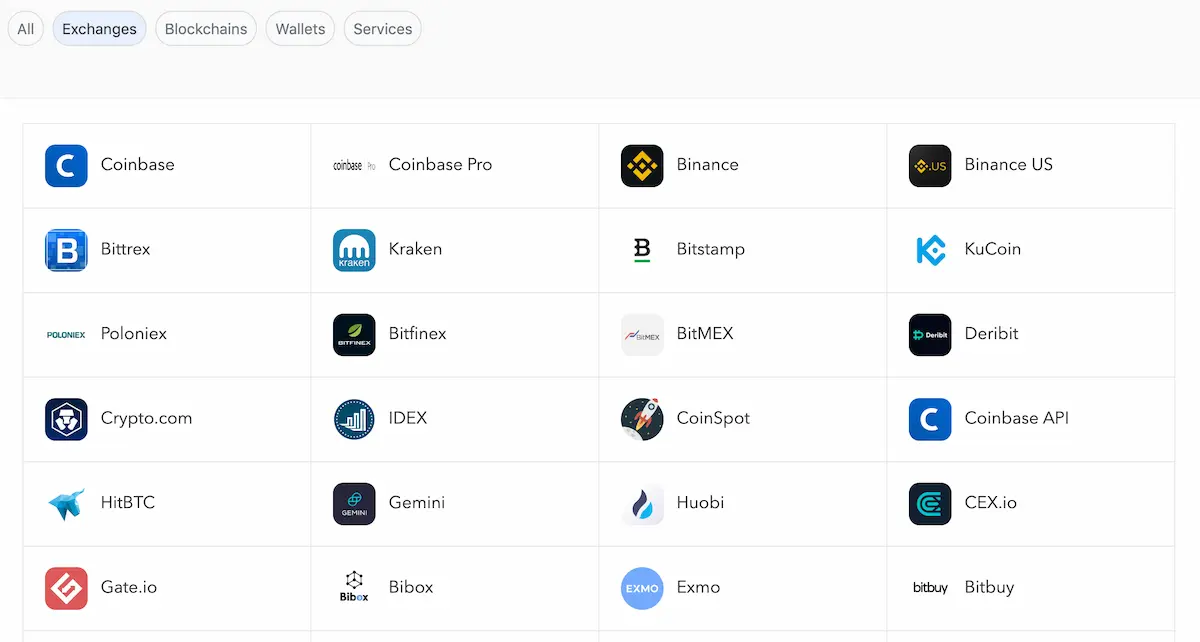Viewport: 1200px width, 642px height.
Task: Click the IDEX name text
Action: [408, 418]
